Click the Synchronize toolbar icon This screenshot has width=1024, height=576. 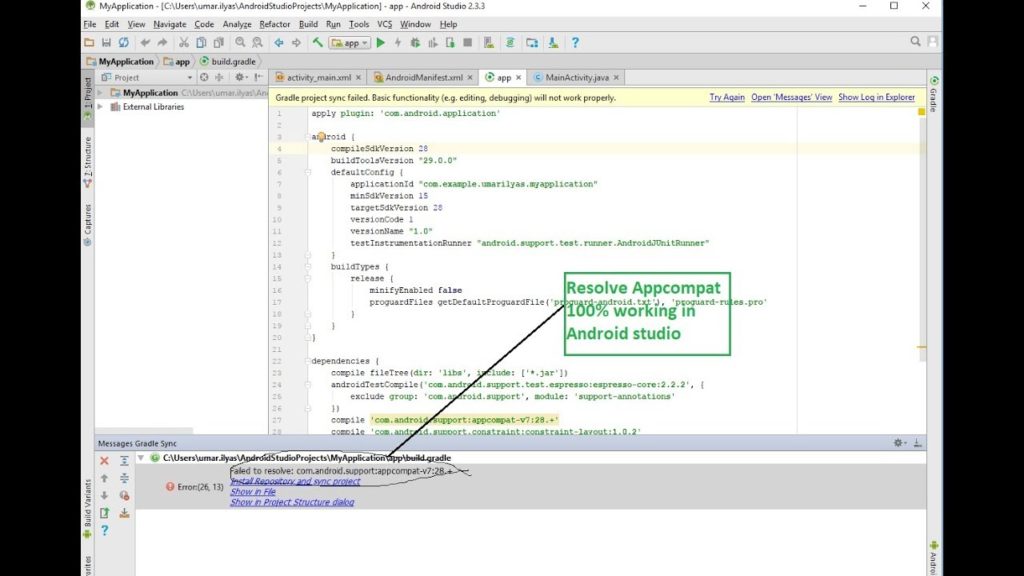point(123,42)
